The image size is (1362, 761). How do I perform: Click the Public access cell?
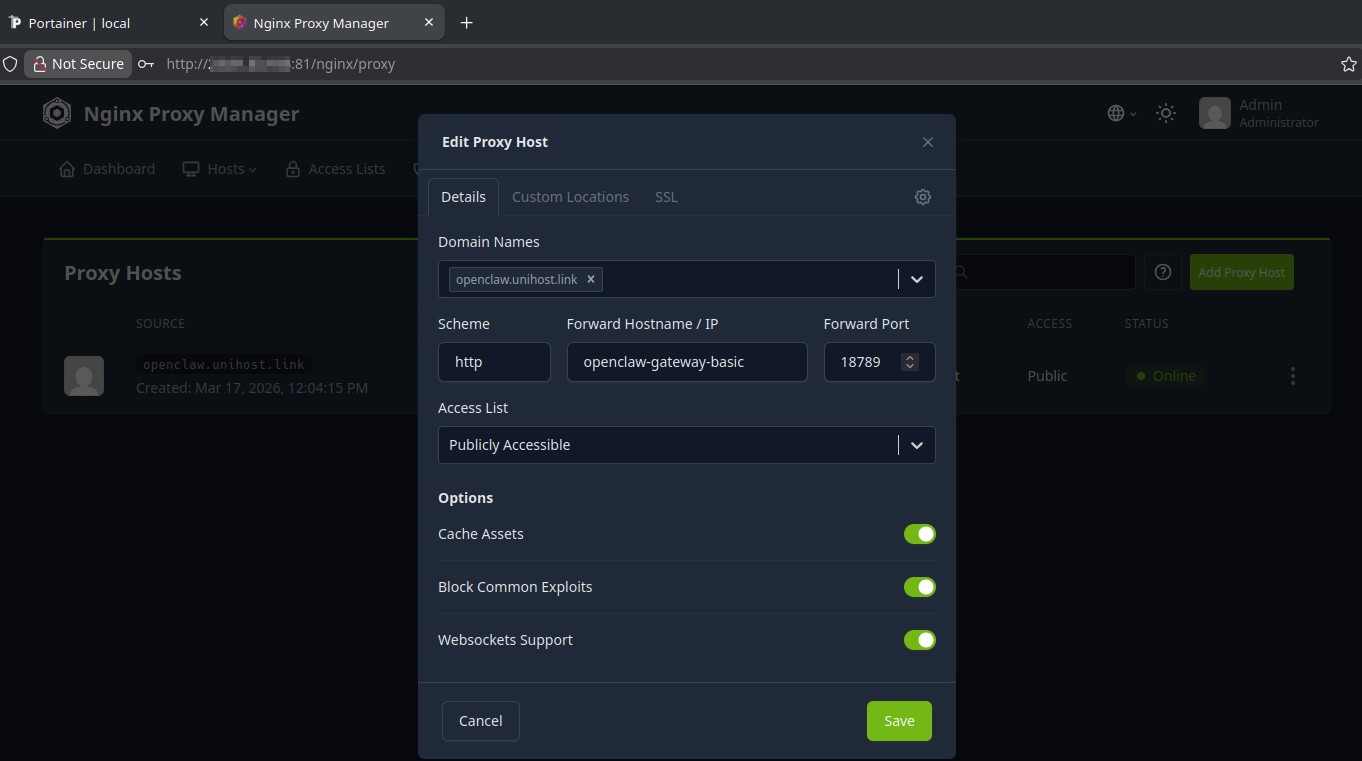[x=1047, y=376]
